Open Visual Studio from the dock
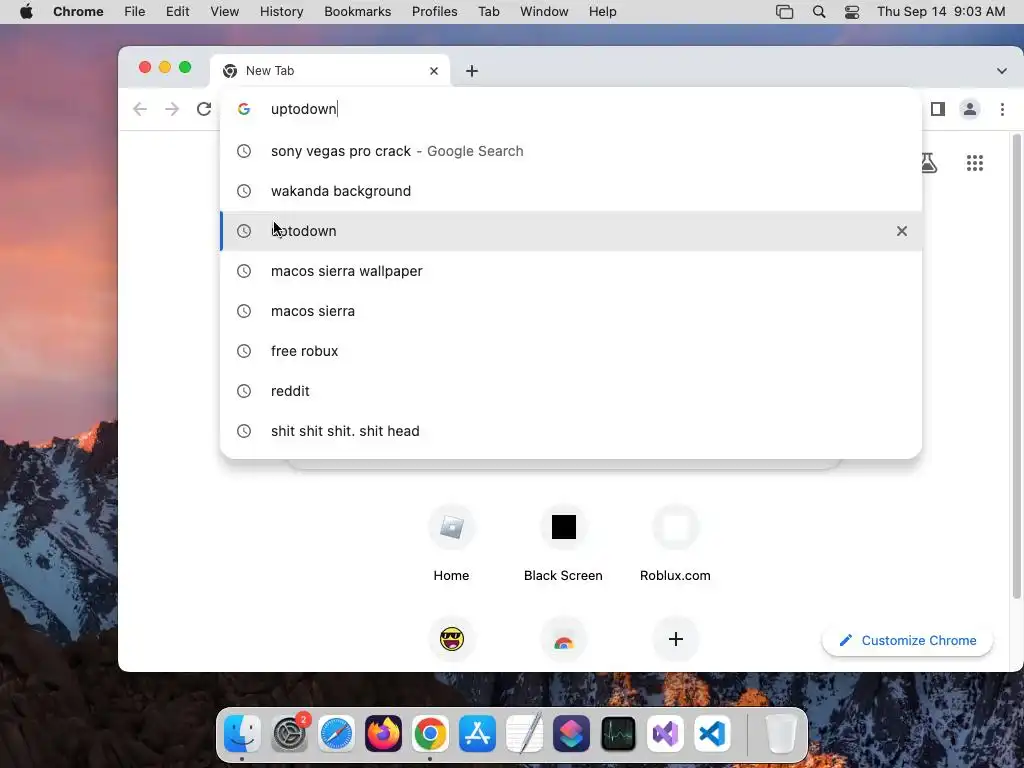1024x768 pixels. pos(665,733)
